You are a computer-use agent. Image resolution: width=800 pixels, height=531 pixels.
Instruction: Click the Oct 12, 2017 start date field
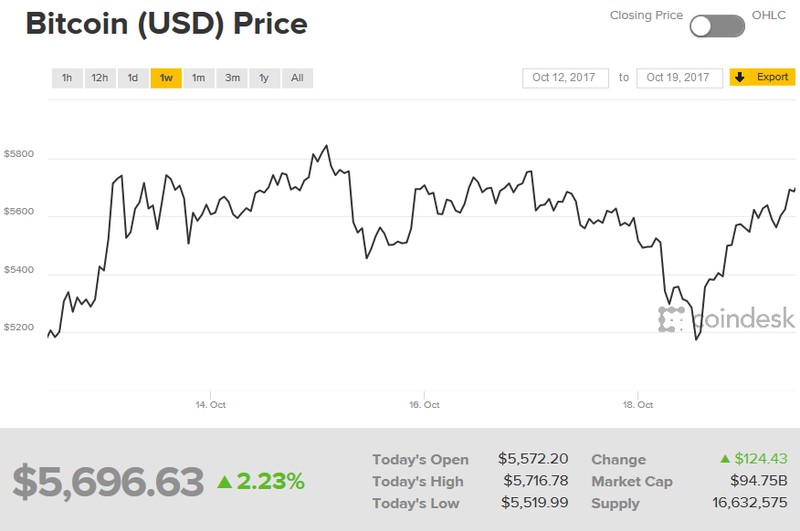coord(565,77)
